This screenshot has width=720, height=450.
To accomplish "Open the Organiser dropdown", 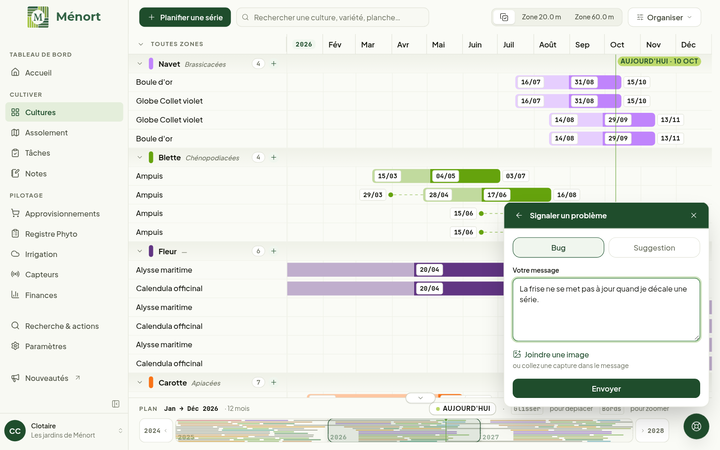I will 664,17.
